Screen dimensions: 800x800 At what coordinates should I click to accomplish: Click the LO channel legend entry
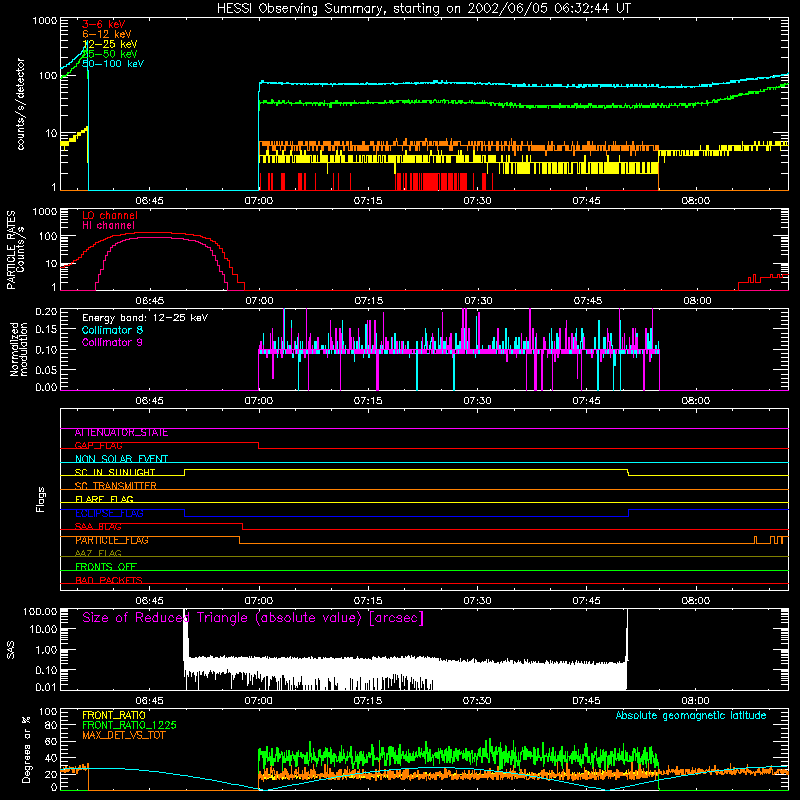point(110,215)
